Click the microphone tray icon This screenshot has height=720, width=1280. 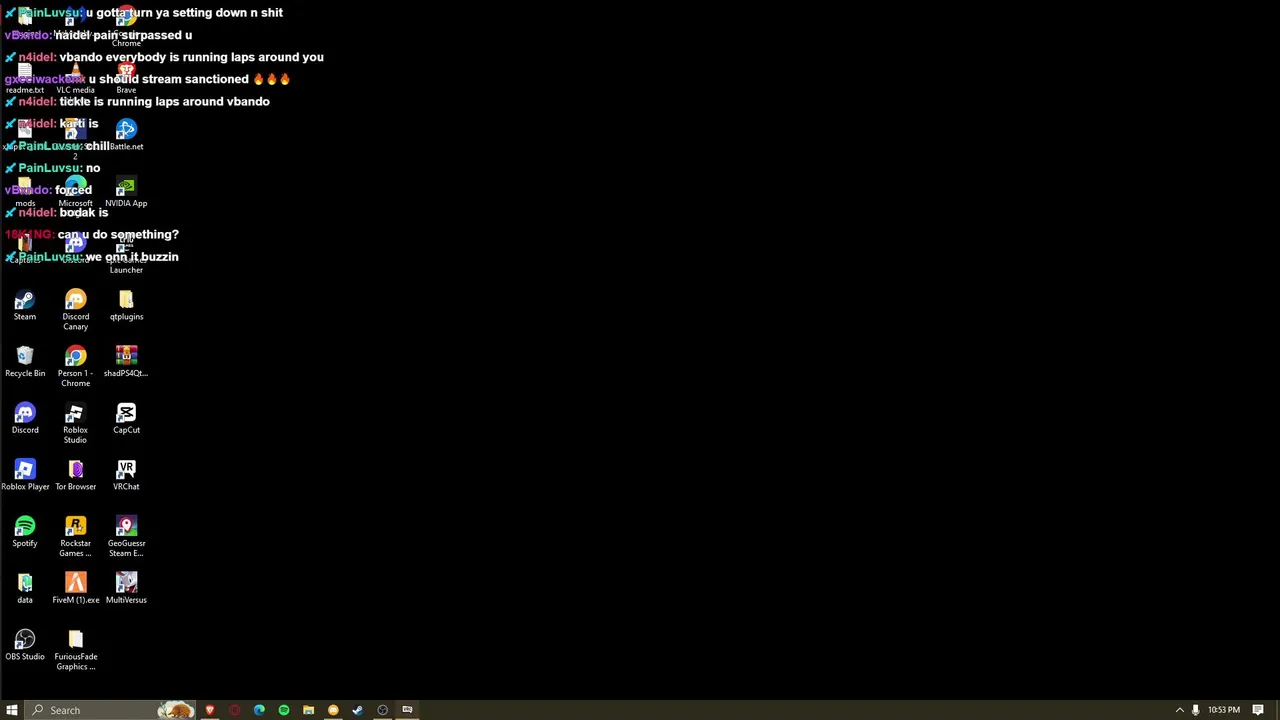tap(1195, 710)
